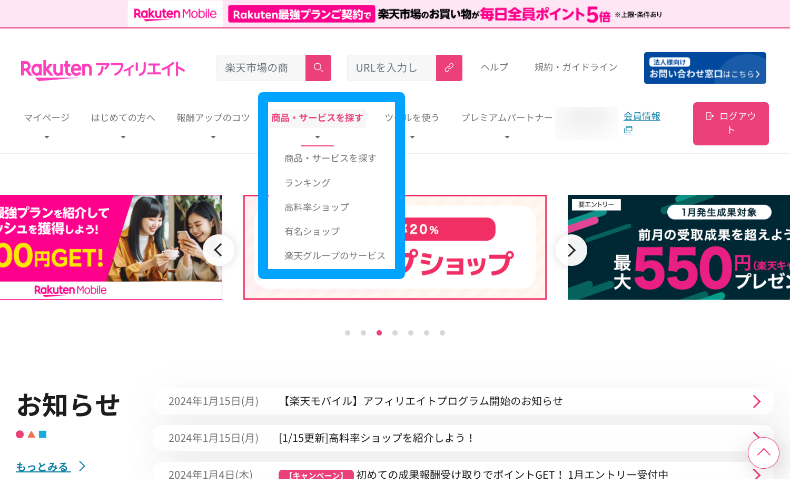Open the プレミアムパートナー nav item
The width and height of the screenshot is (790, 479).
[507, 118]
